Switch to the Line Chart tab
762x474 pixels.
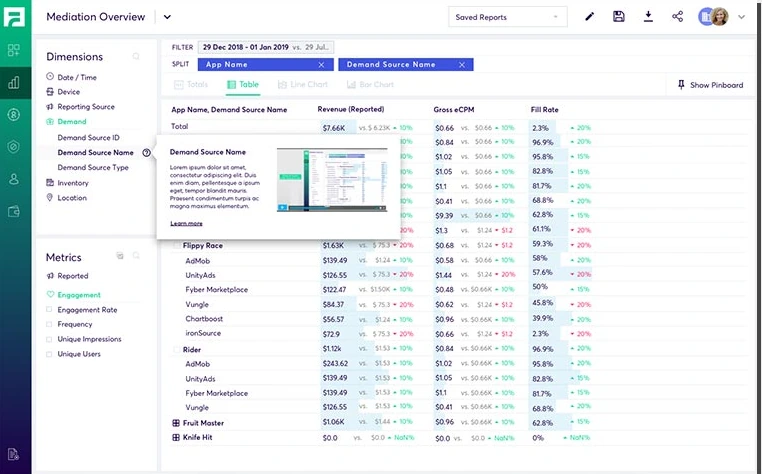(x=302, y=85)
